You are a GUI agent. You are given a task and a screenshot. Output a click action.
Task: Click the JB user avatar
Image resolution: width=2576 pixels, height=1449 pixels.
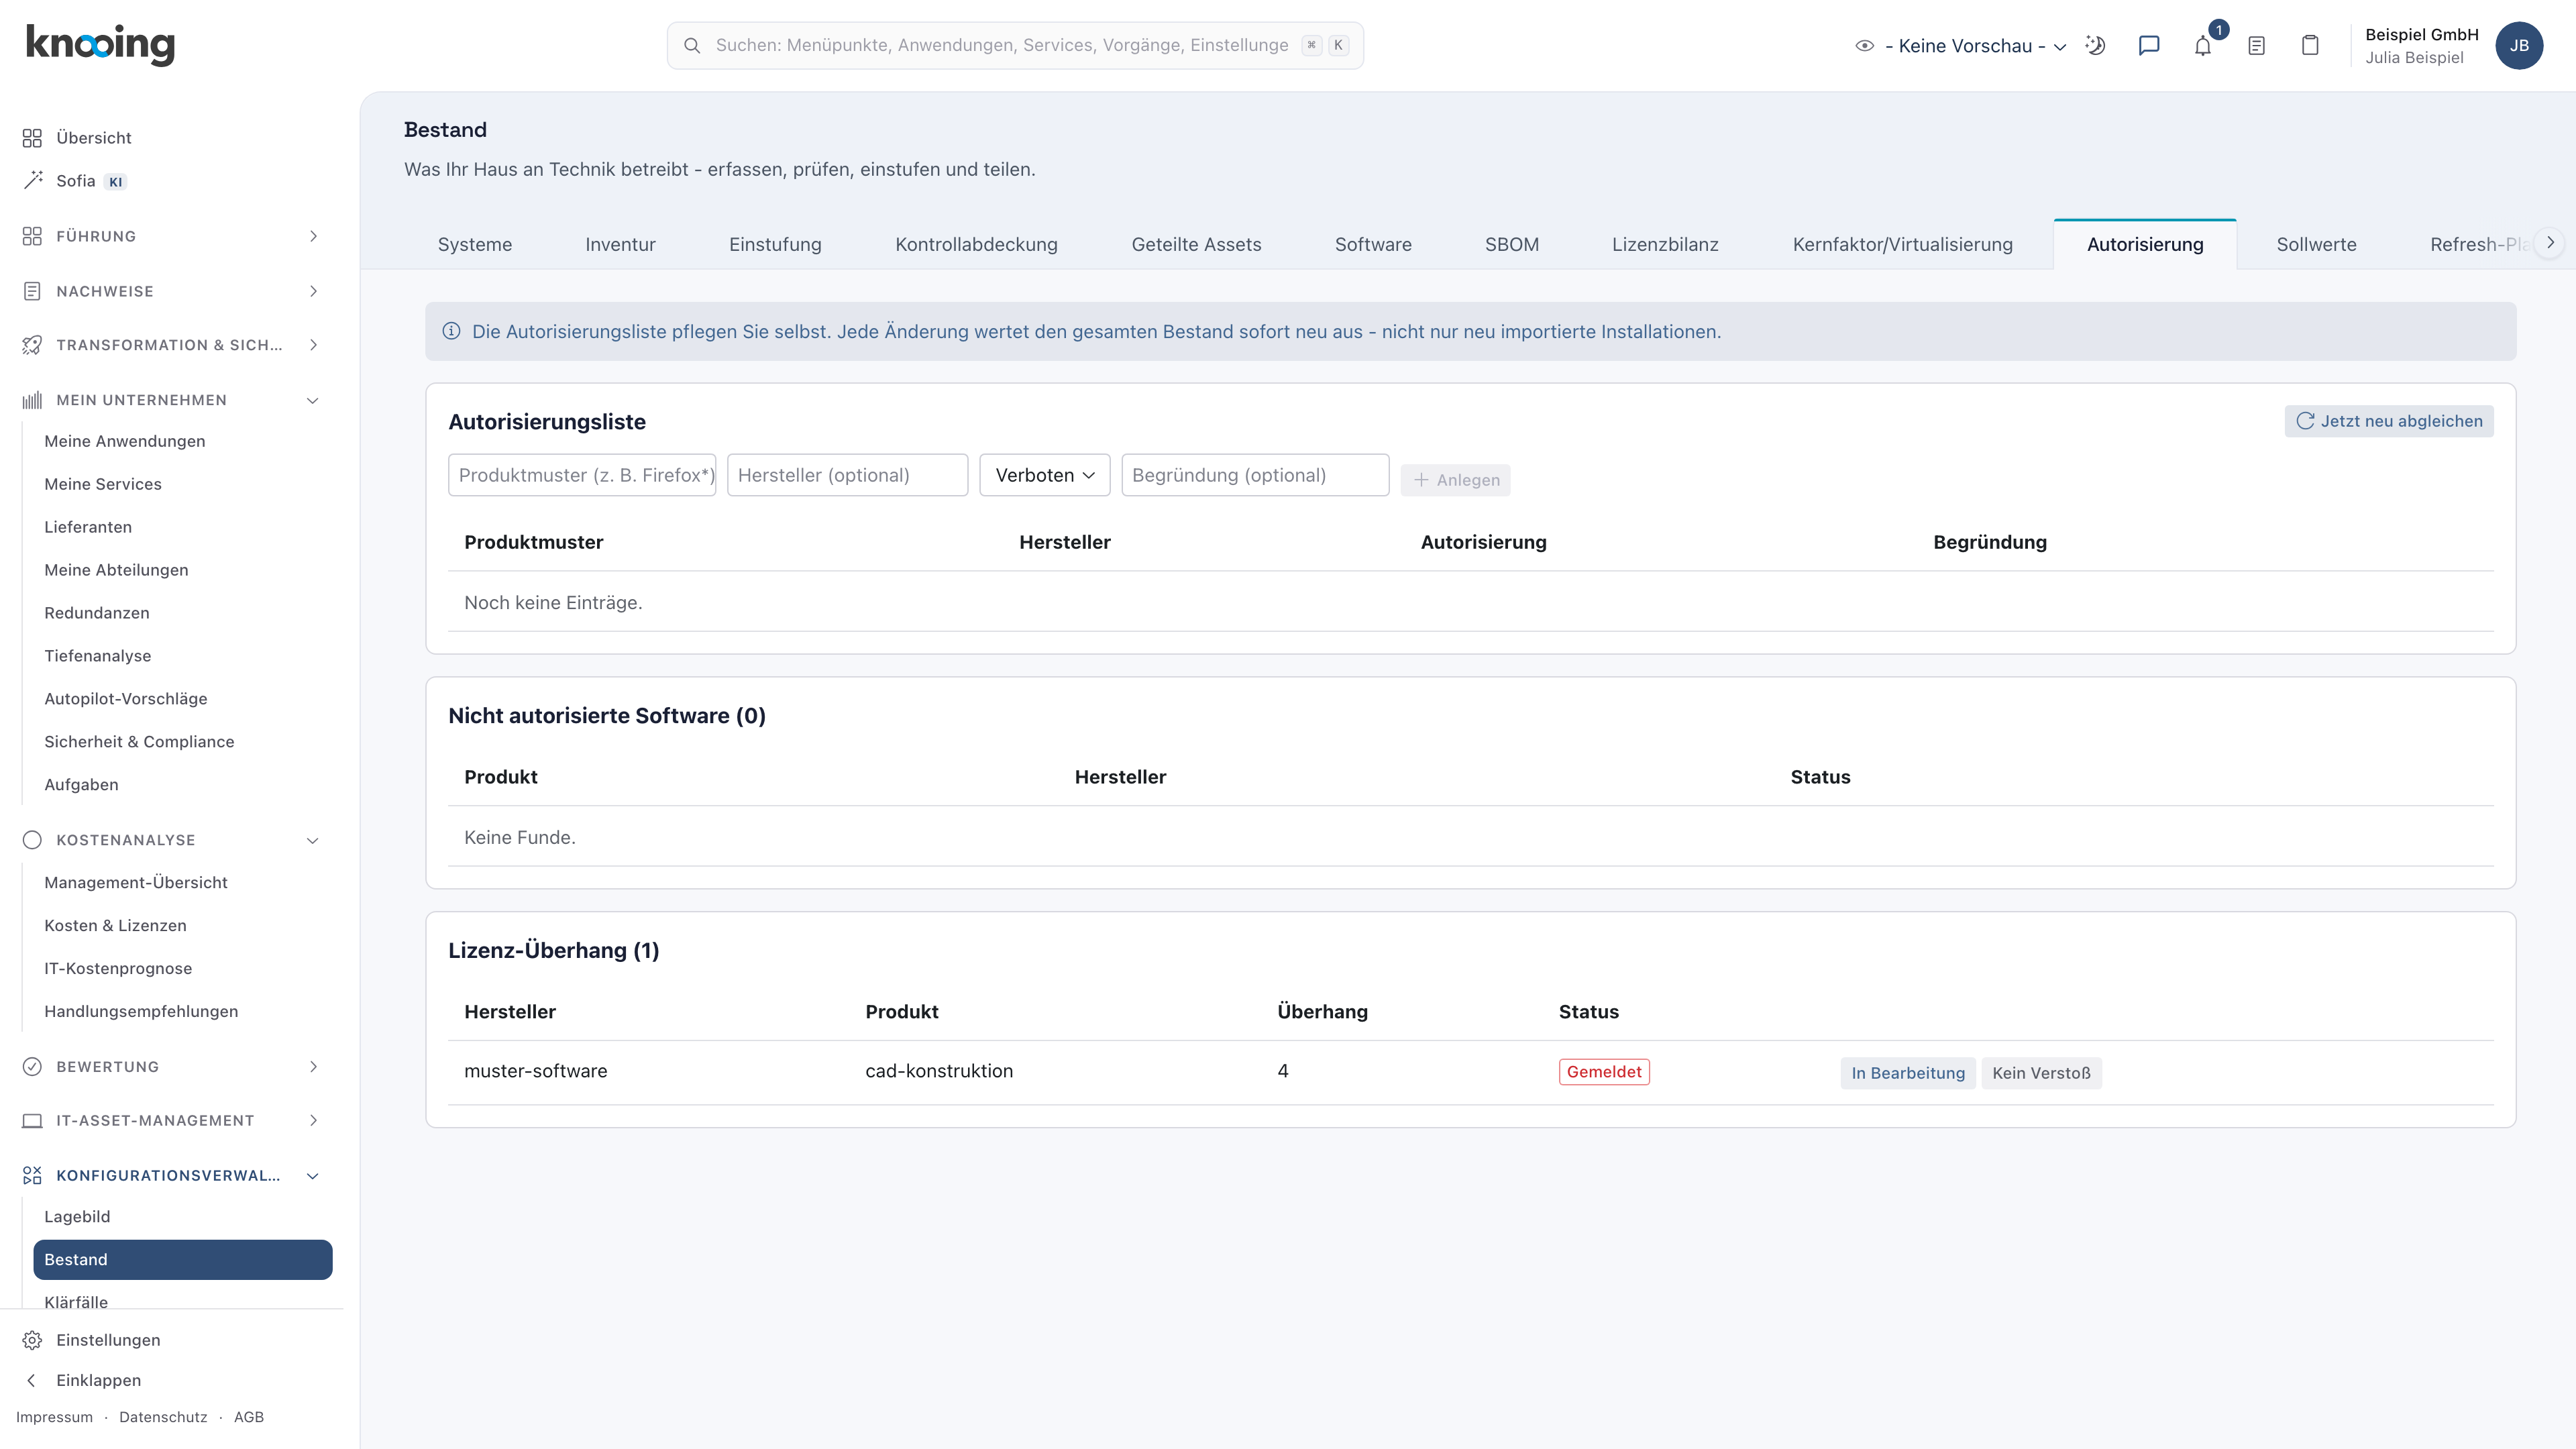pyautogui.click(x=2519, y=45)
